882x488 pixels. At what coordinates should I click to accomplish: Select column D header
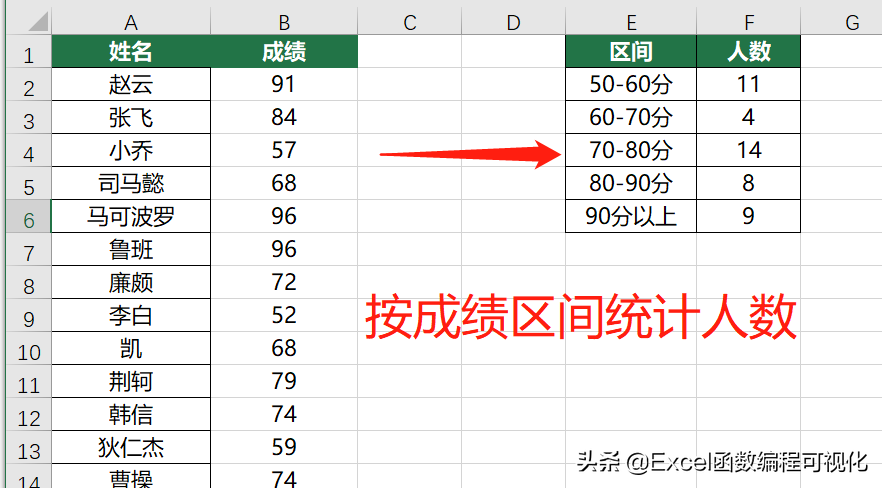(x=513, y=22)
